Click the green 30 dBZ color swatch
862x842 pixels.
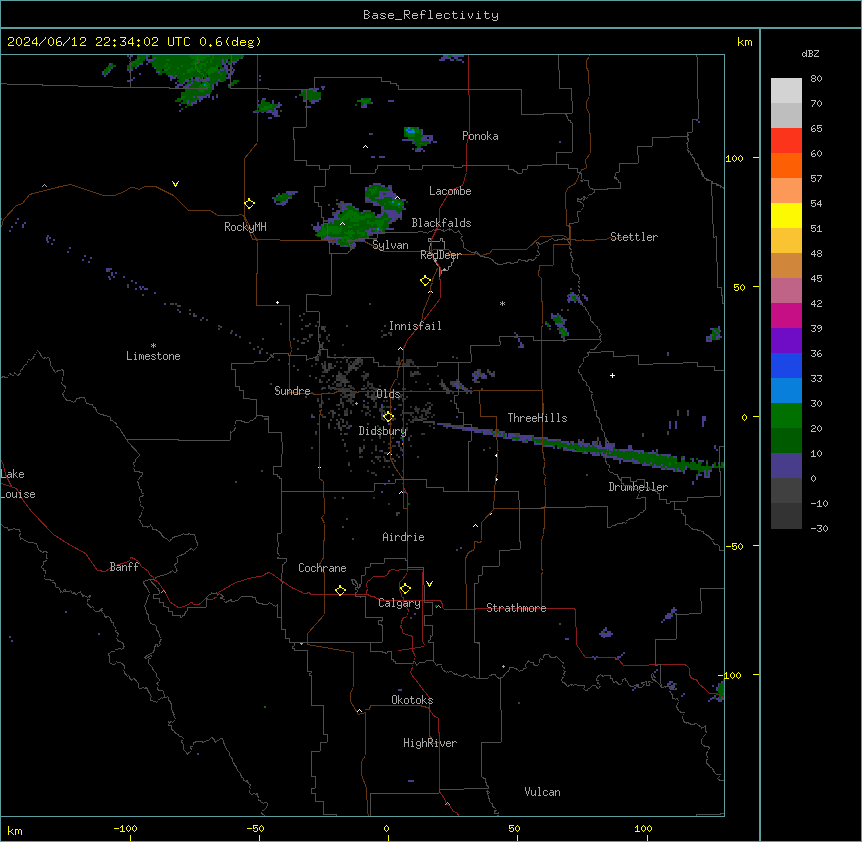point(786,416)
